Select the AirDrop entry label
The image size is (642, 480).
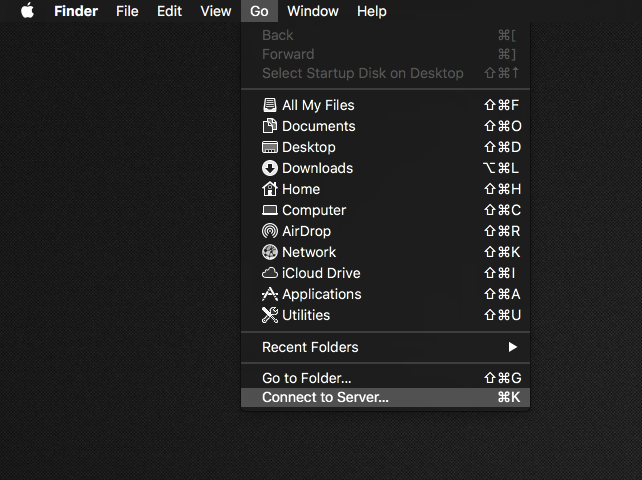click(306, 231)
